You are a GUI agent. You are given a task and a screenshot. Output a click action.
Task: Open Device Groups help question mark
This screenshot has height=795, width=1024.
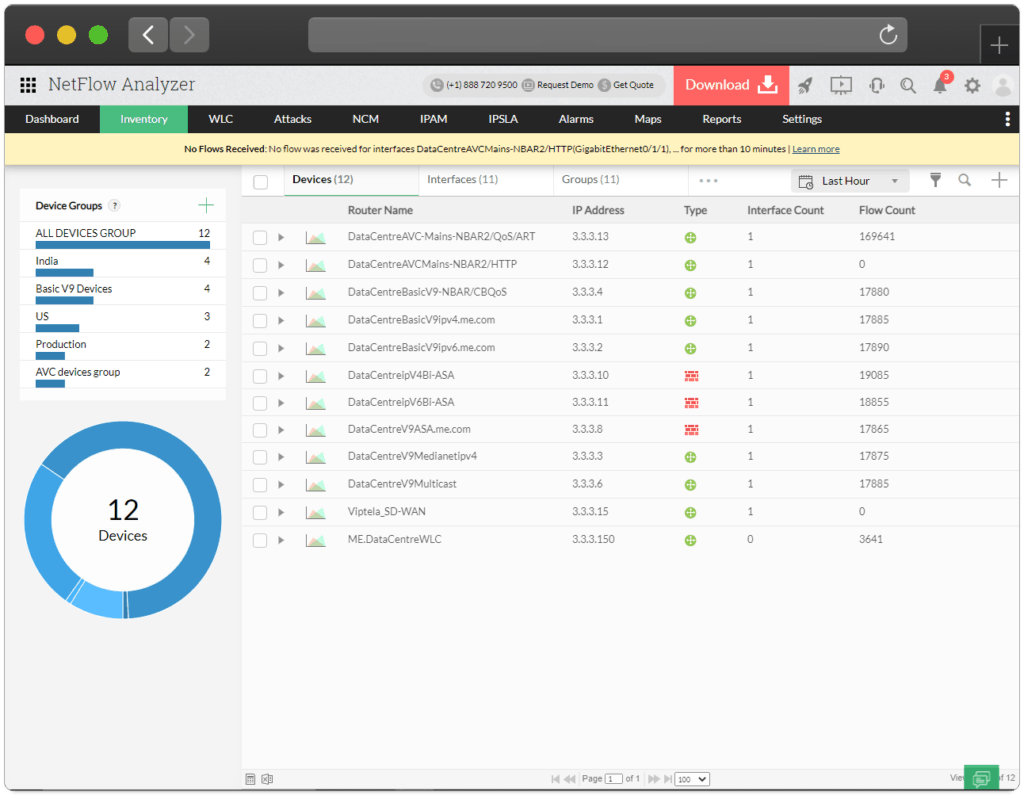click(x=114, y=206)
